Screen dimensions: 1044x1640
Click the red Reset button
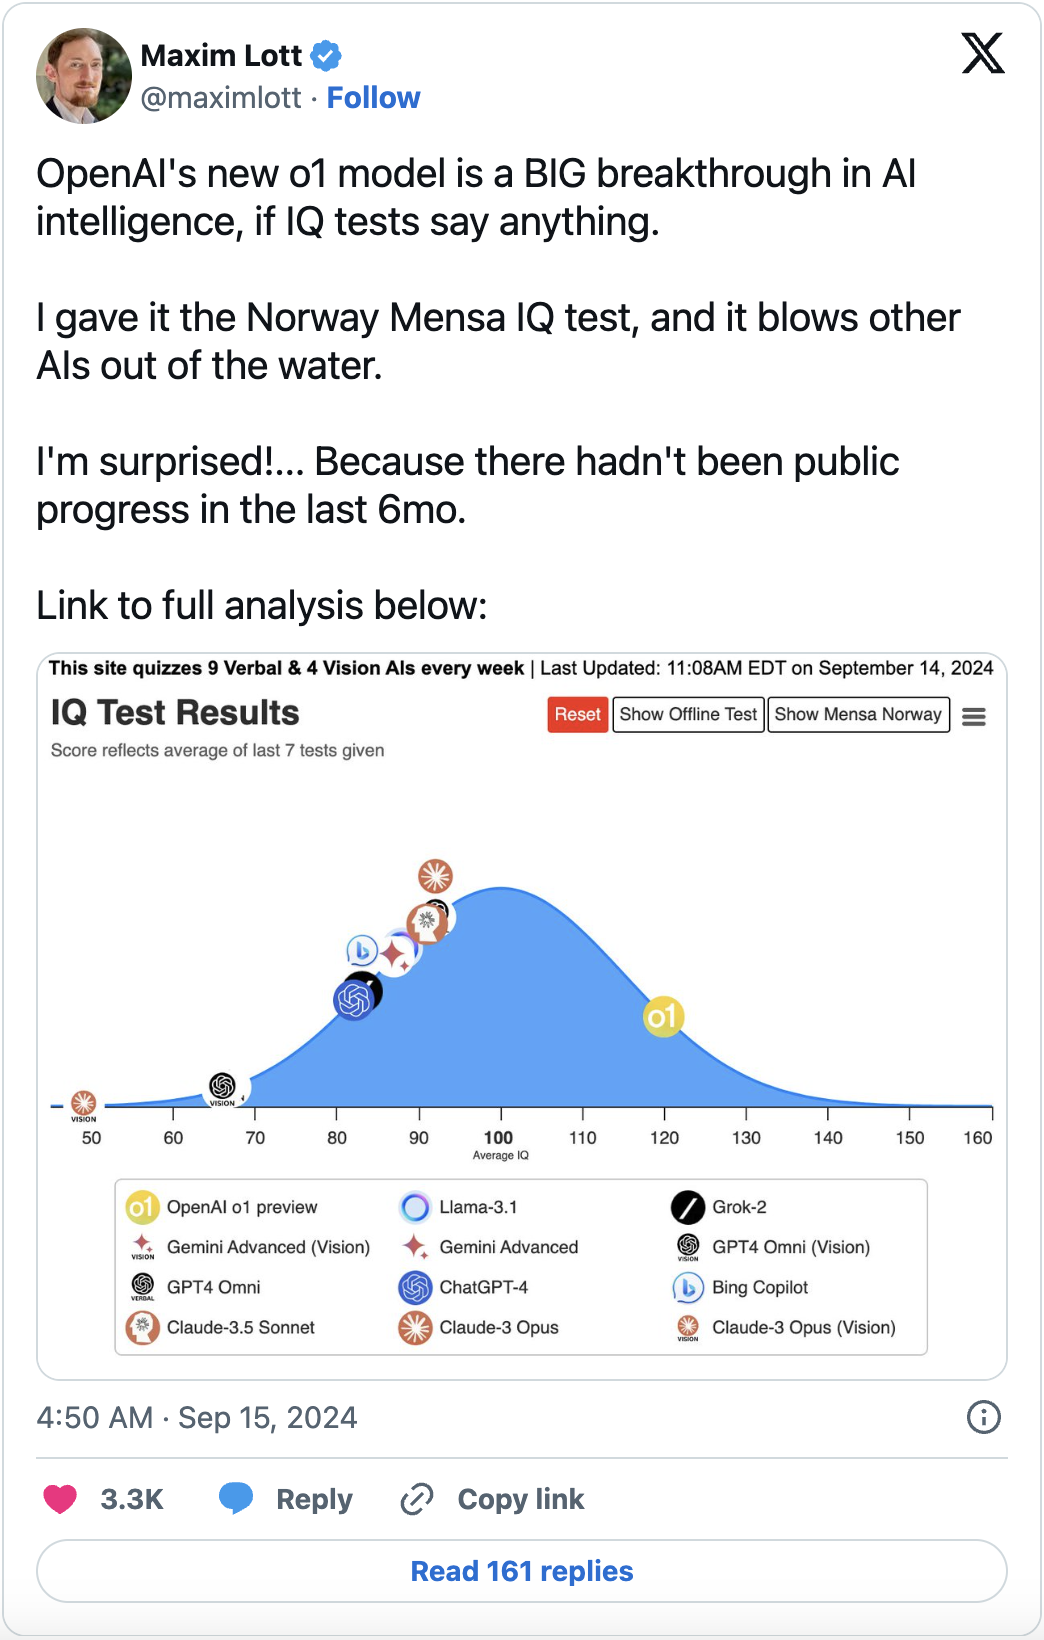577,714
